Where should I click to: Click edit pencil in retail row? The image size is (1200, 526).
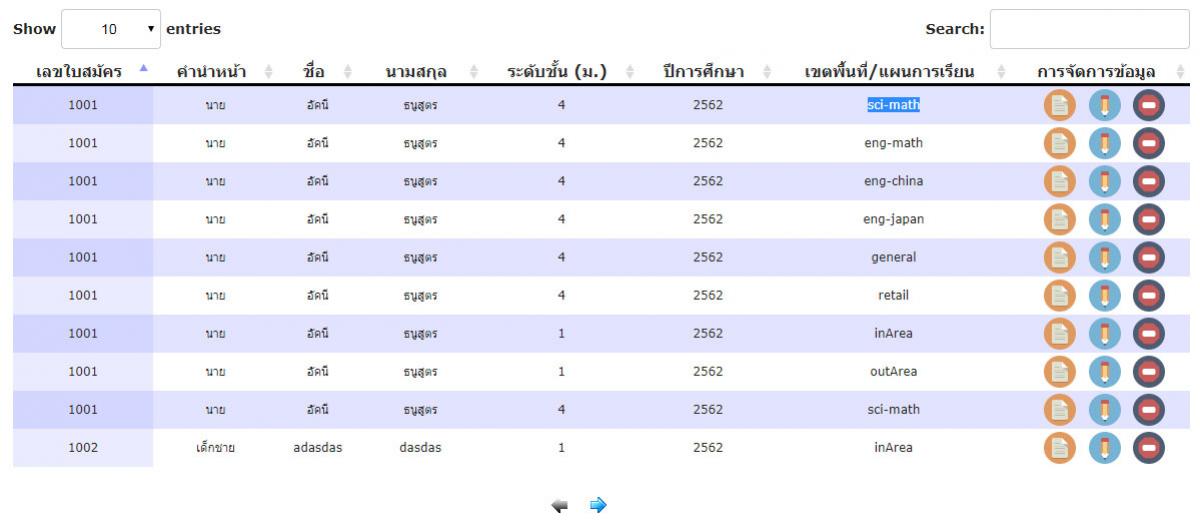point(1105,295)
